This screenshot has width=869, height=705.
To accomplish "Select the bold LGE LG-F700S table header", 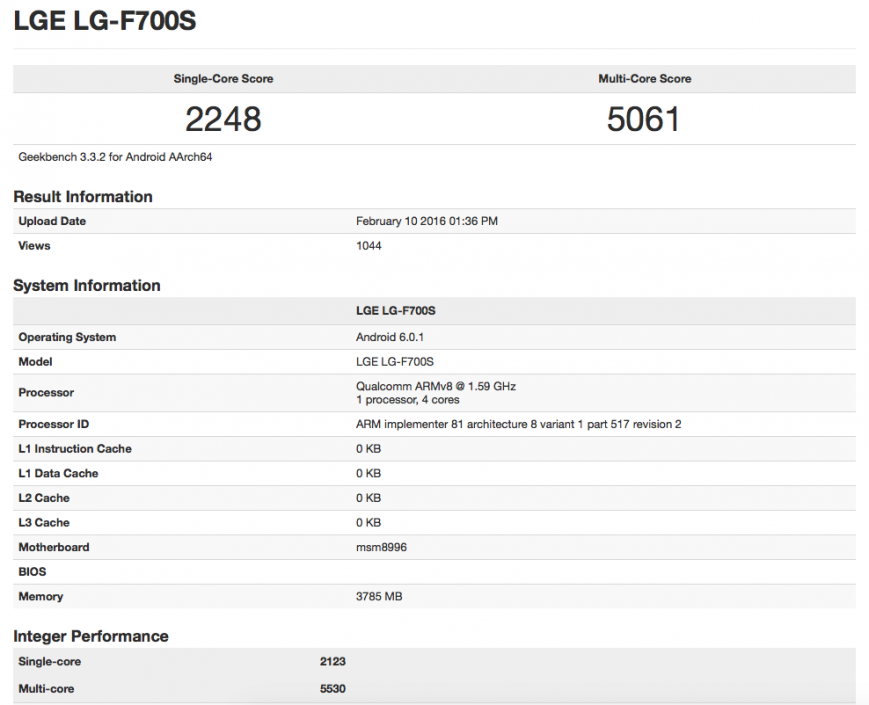I will coord(396,311).
